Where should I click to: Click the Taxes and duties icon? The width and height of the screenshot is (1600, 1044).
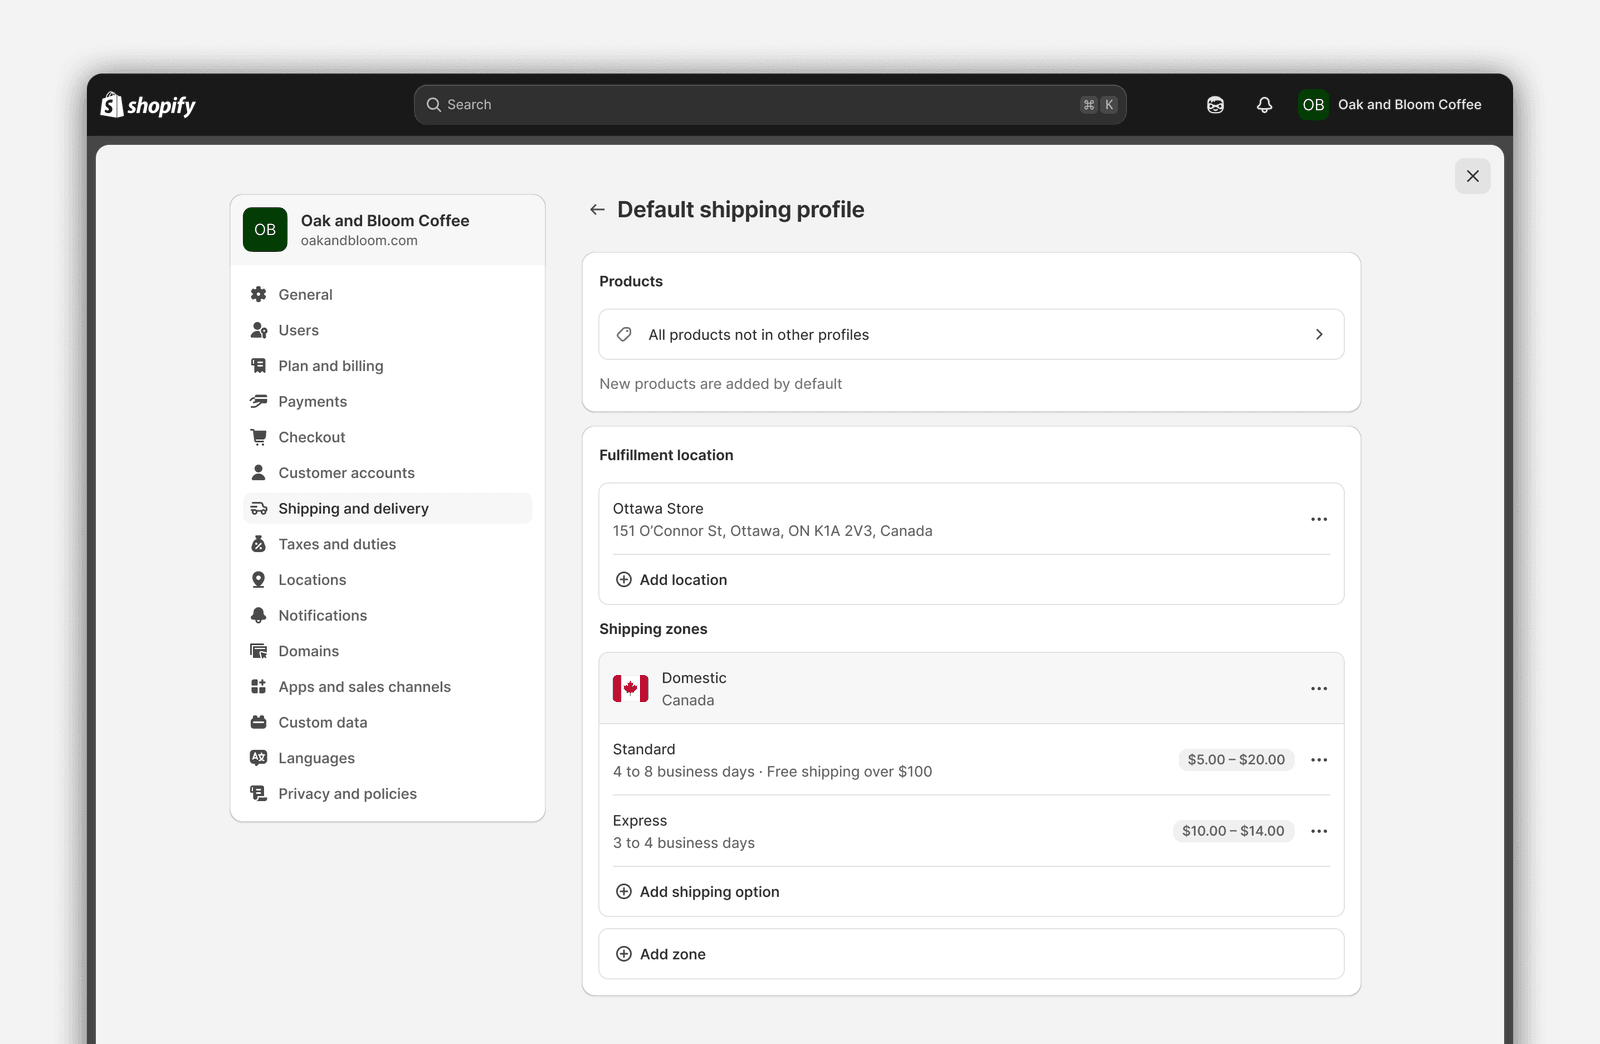click(x=258, y=544)
